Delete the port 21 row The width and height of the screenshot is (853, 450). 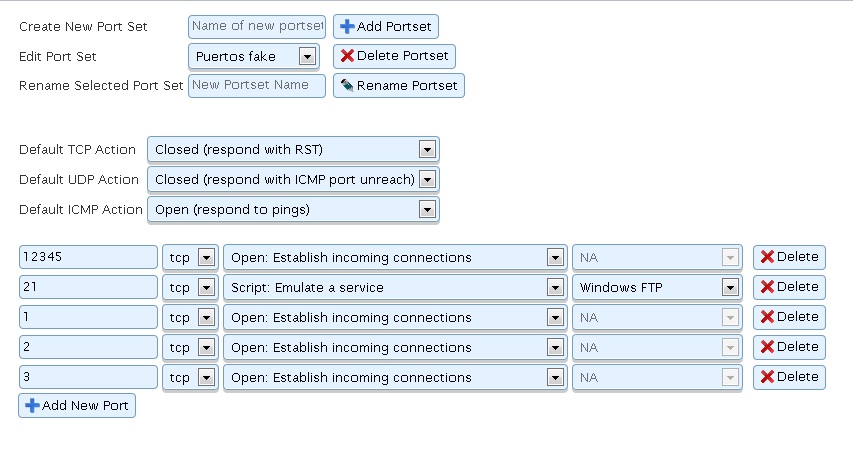coord(788,287)
